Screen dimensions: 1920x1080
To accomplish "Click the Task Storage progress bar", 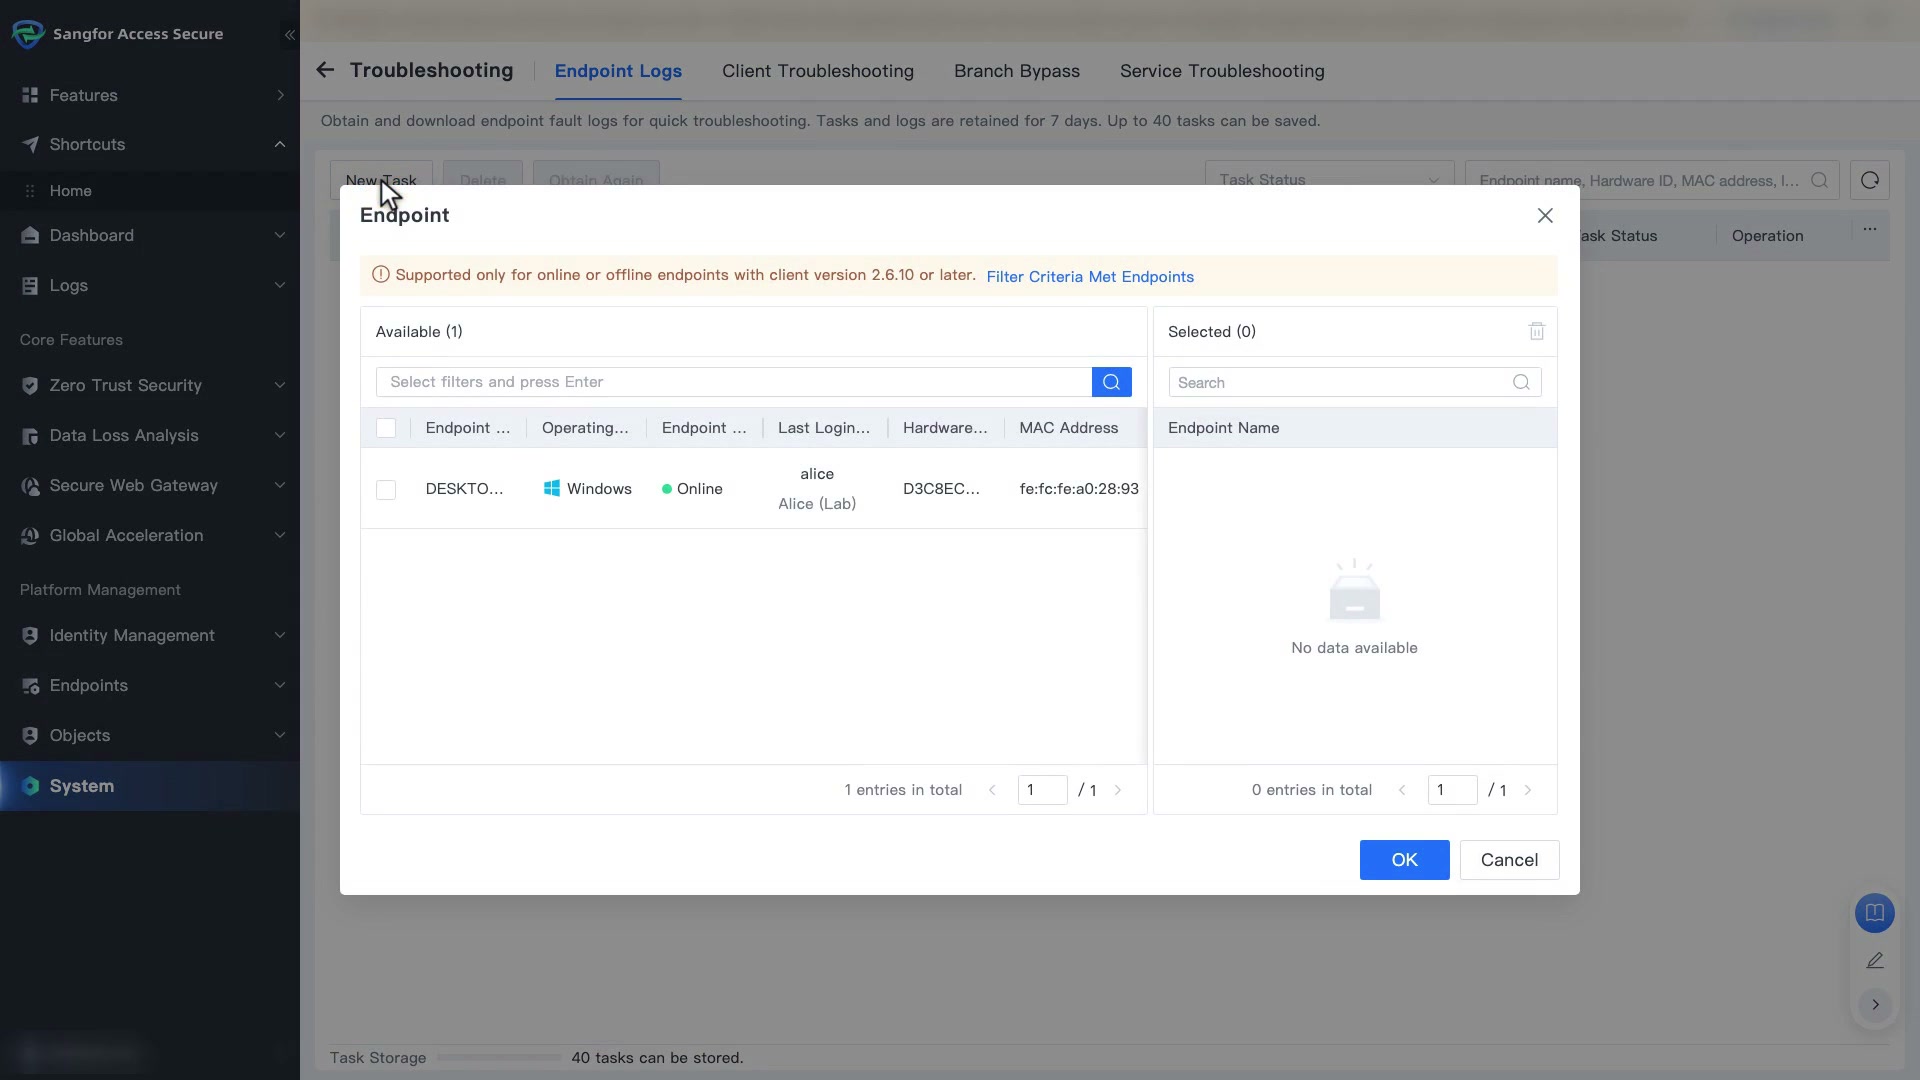I will (499, 1057).
